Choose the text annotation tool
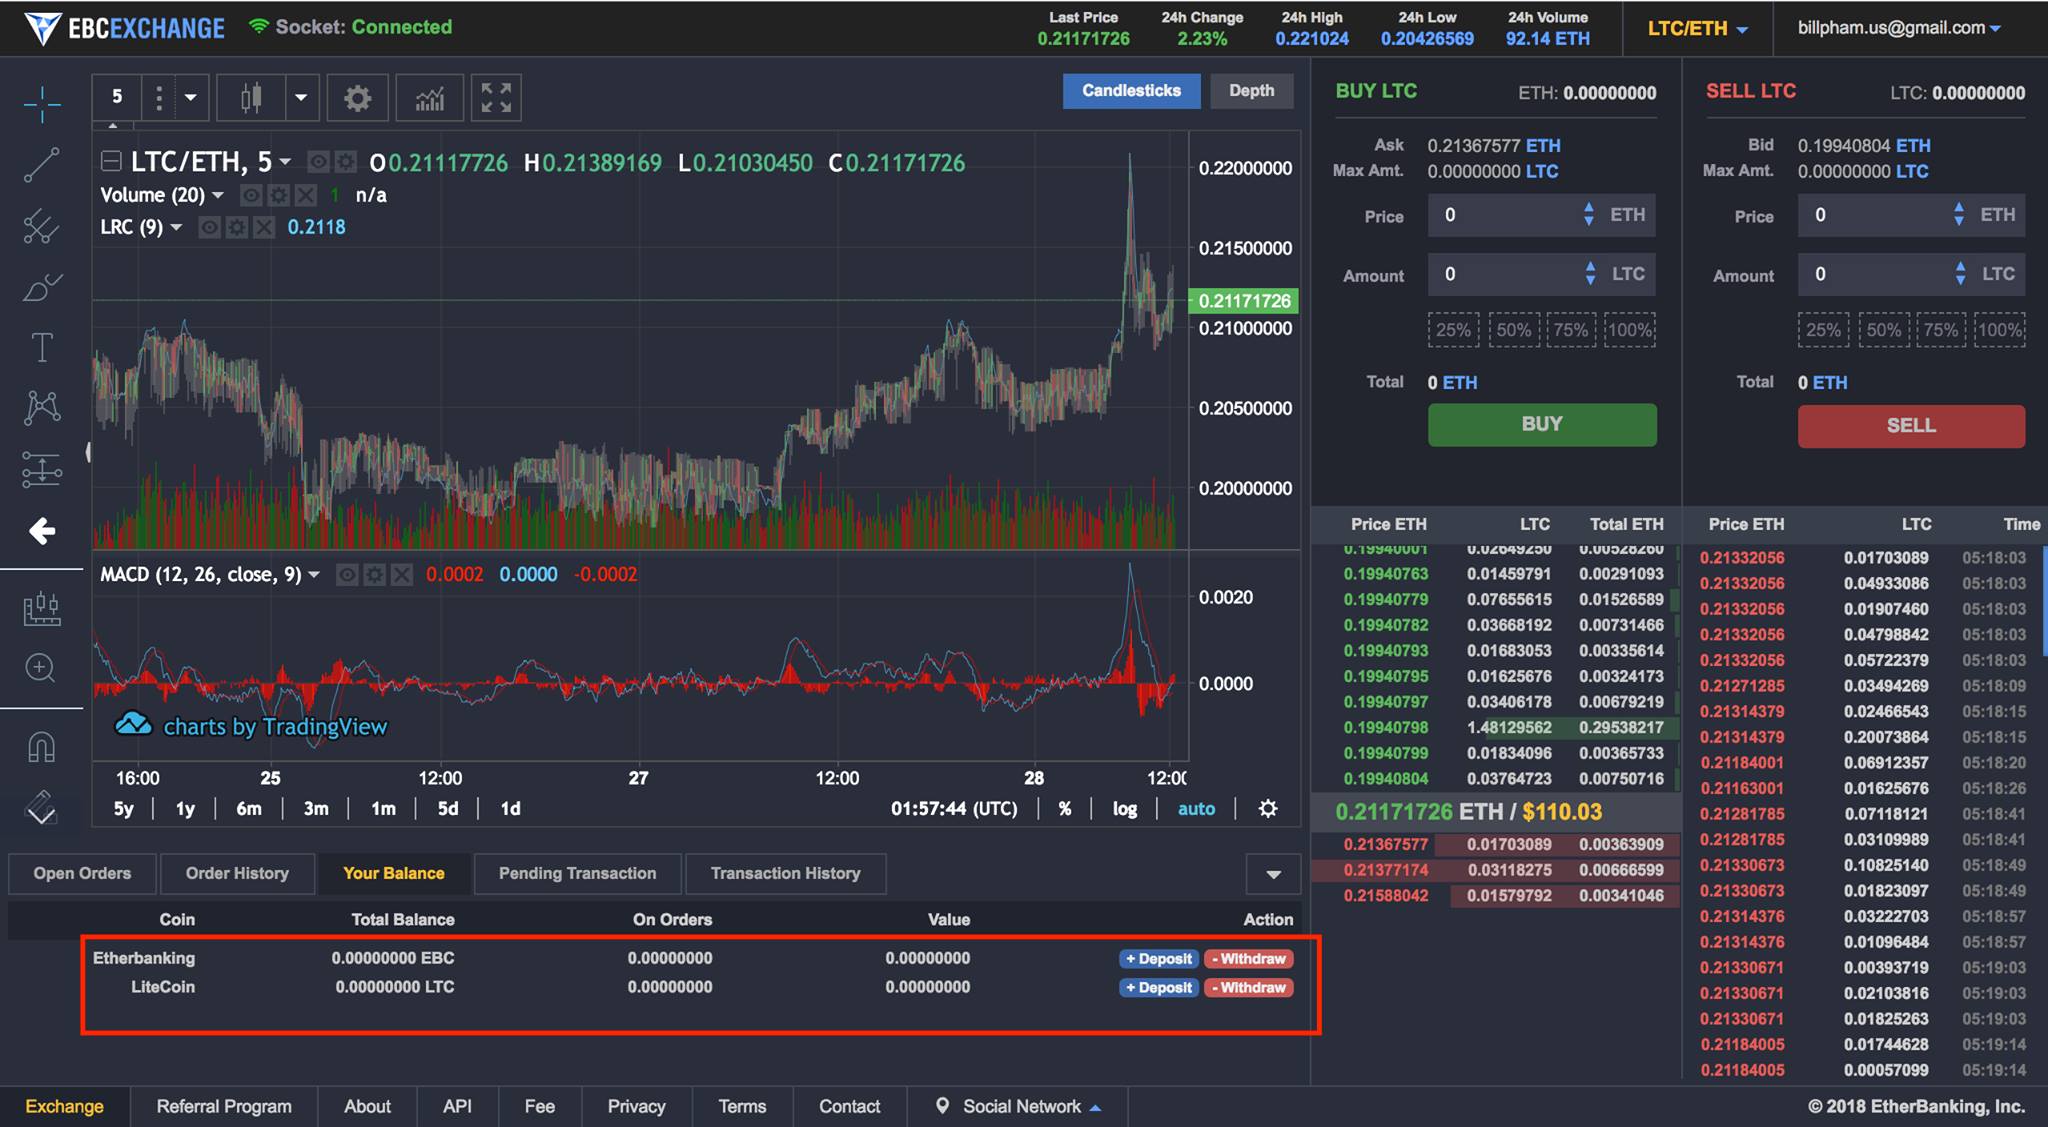 click(41, 347)
